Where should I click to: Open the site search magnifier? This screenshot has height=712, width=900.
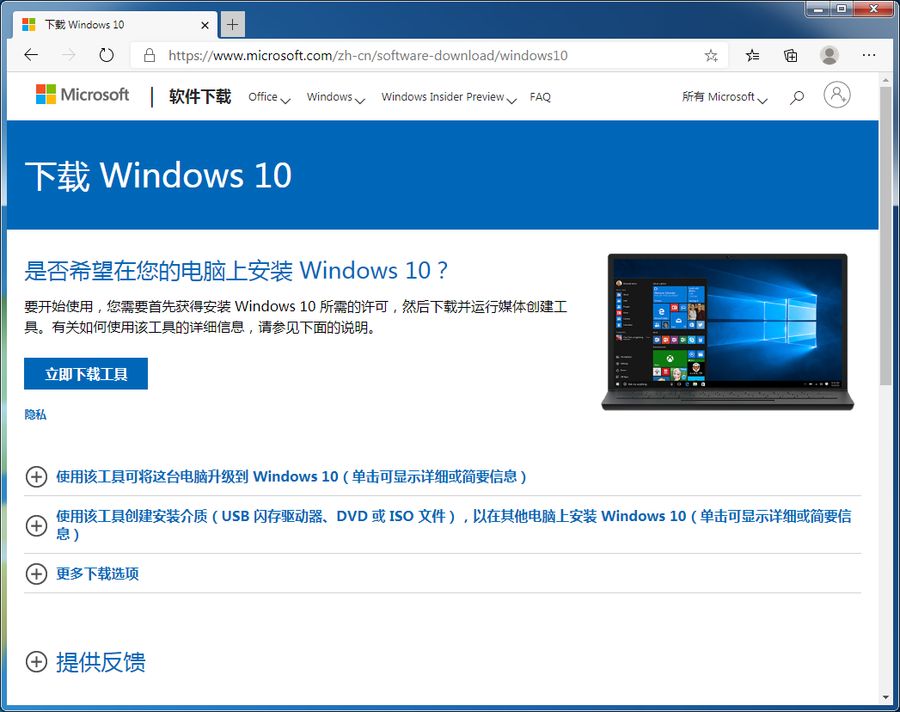797,97
